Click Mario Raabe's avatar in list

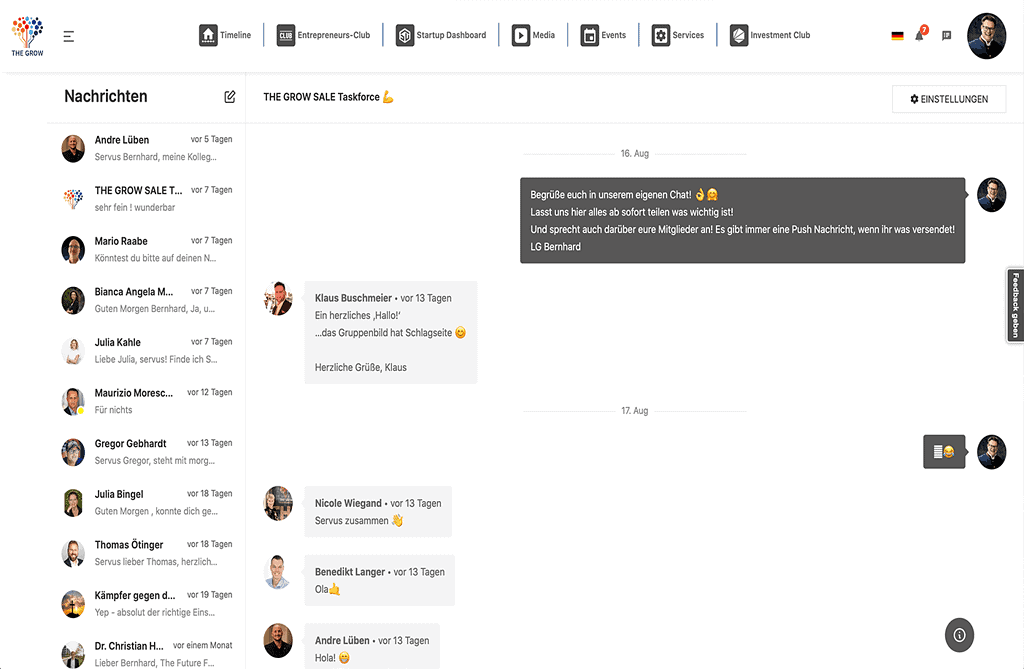(73, 250)
